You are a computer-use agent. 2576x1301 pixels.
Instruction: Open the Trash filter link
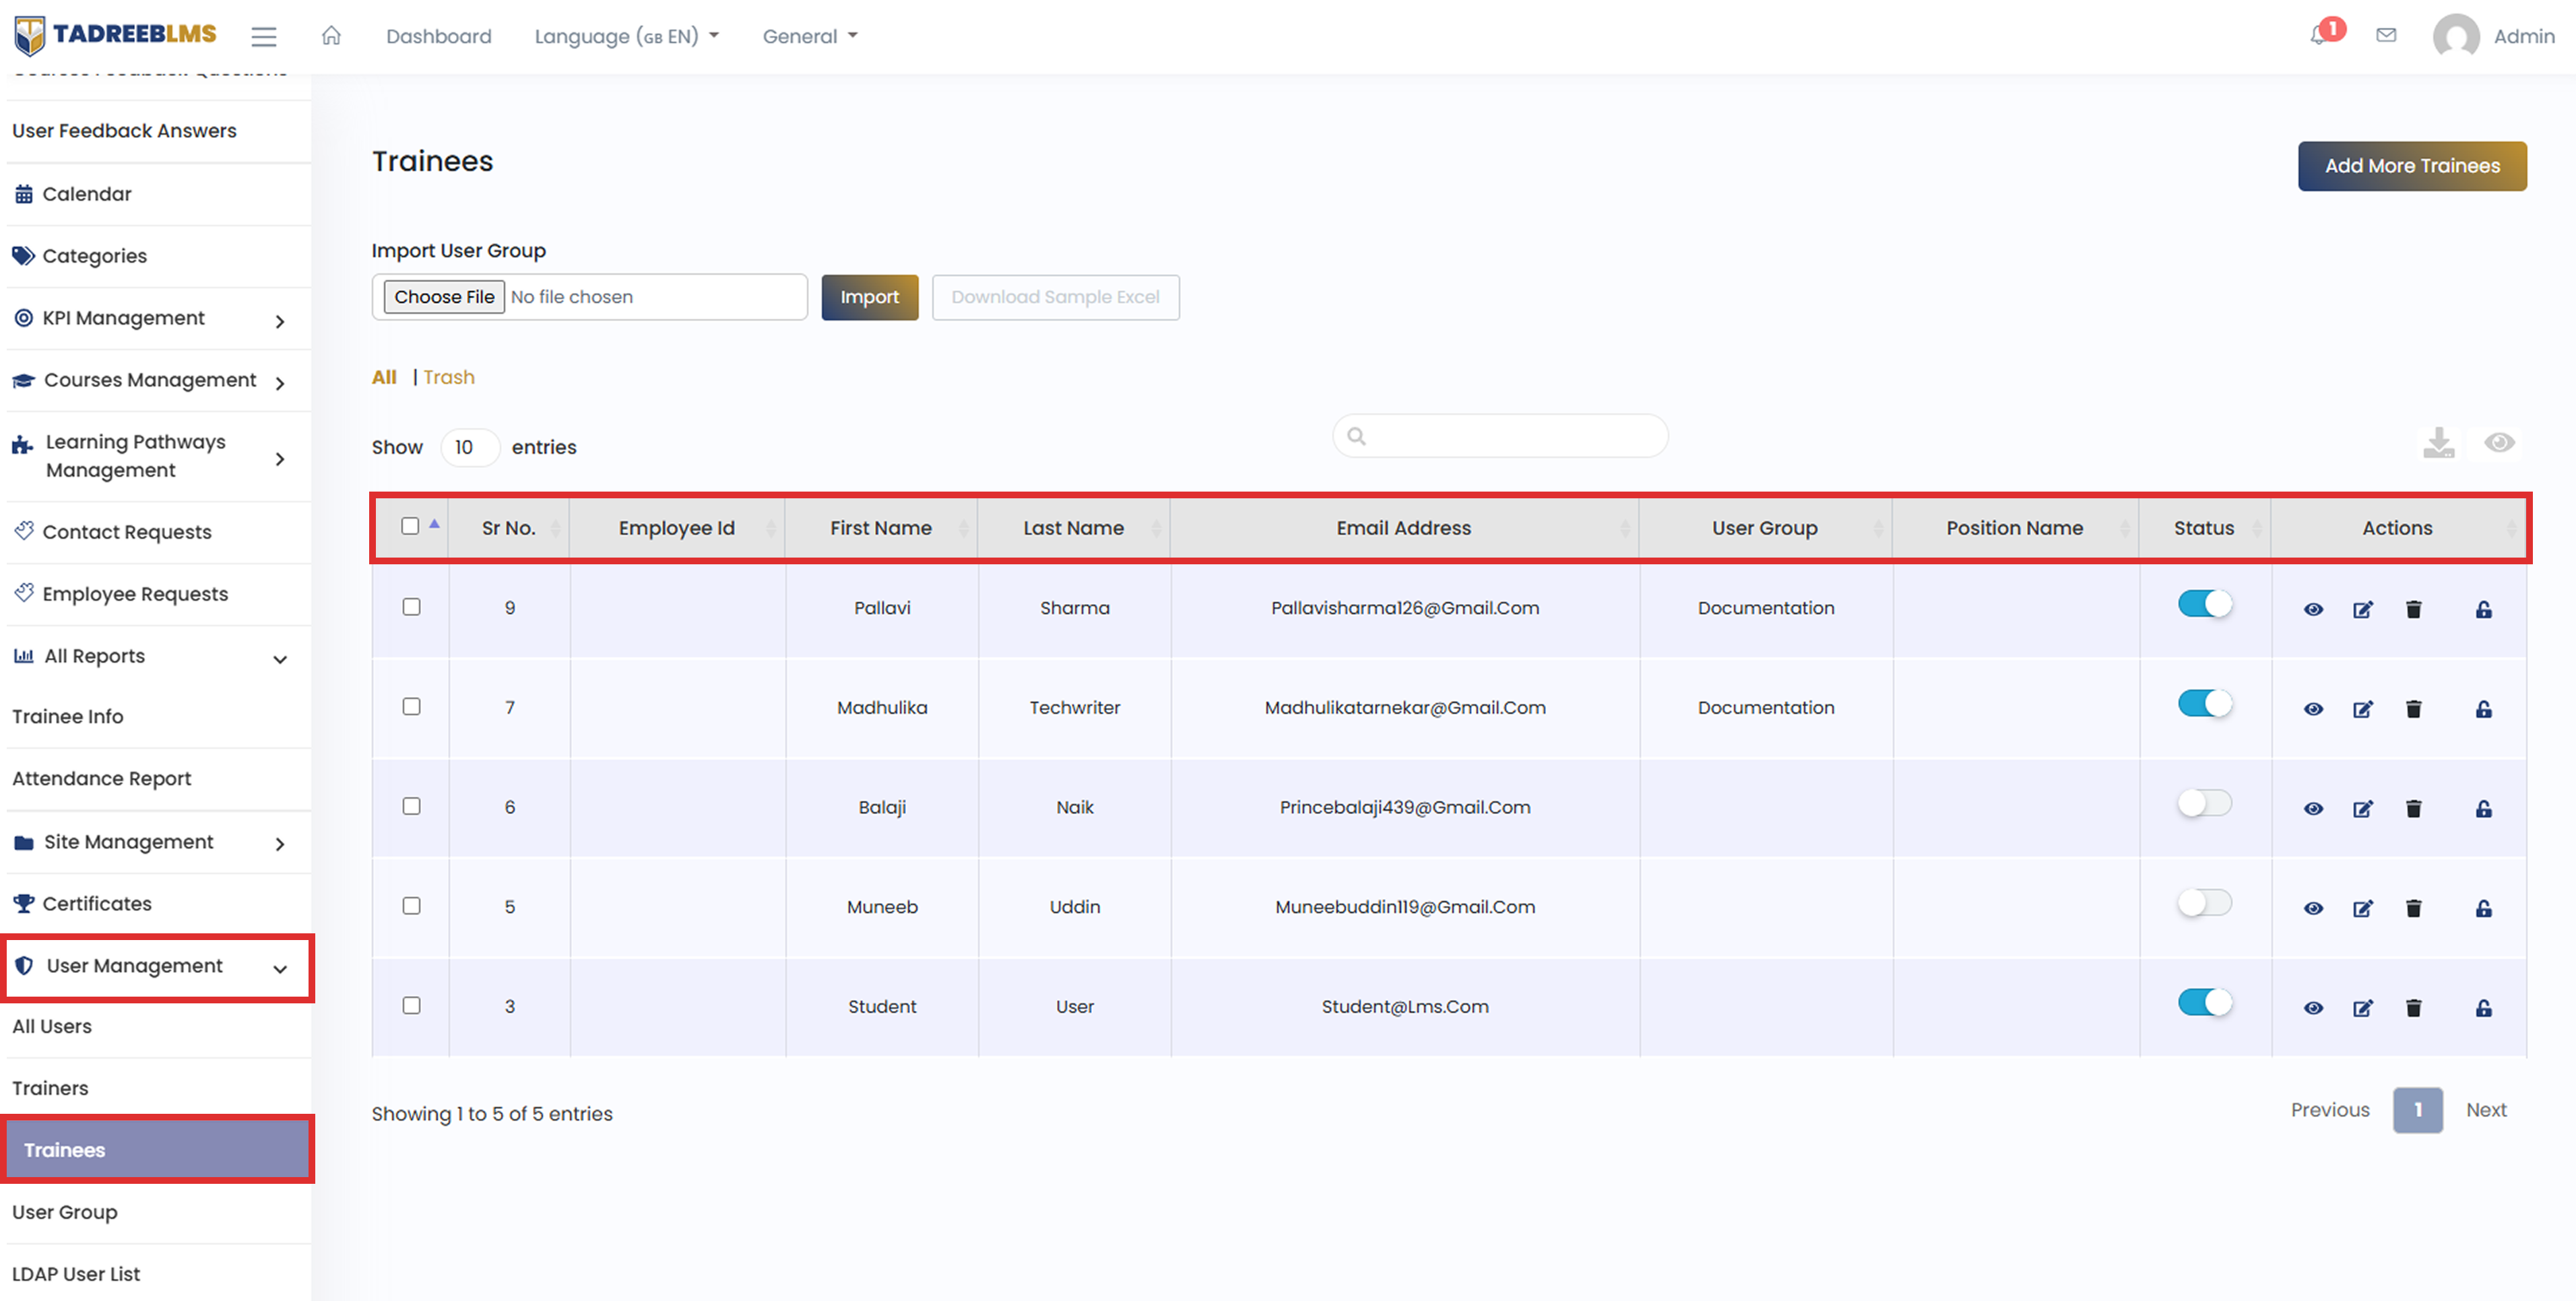tap(449, 377)
